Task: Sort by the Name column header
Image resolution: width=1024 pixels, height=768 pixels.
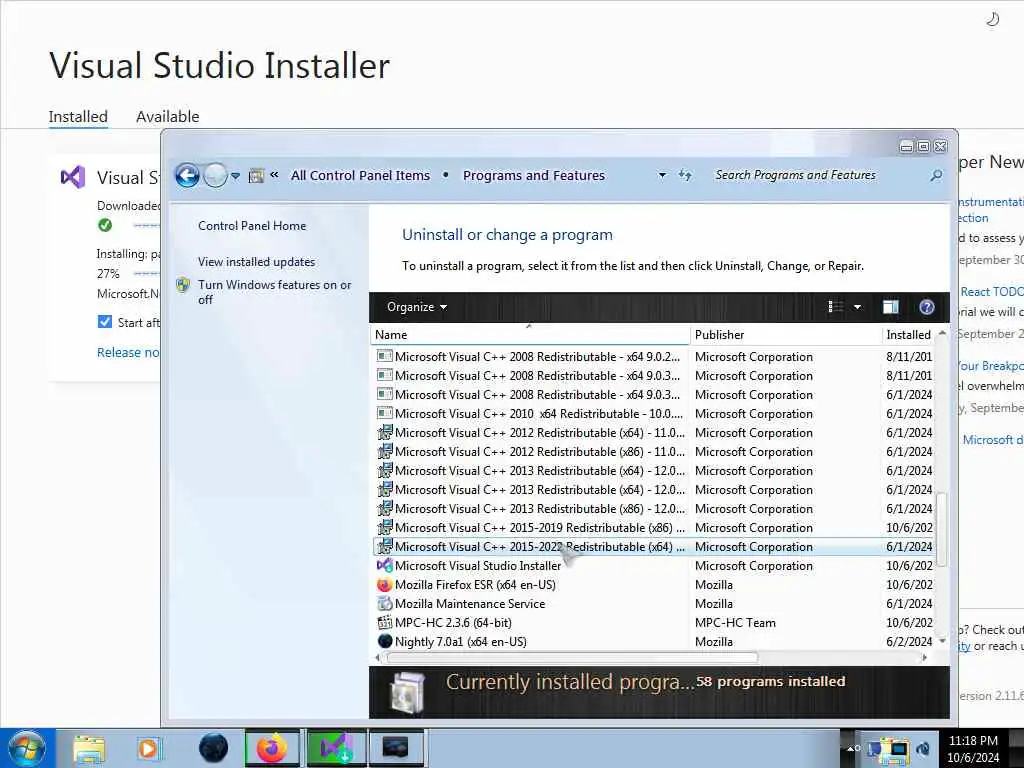Action: tap(530, 334)
